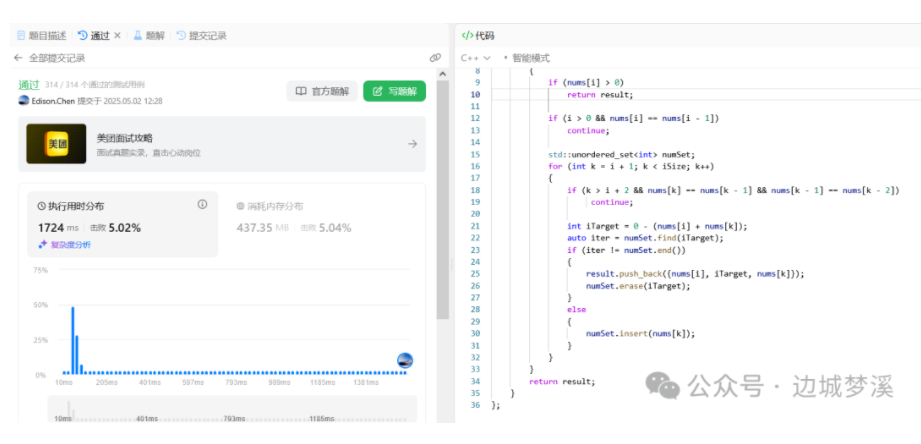This screenshot has height=444, width=921.
Task: Go back to 全部提交记录
Action: [x=57, y=58]
